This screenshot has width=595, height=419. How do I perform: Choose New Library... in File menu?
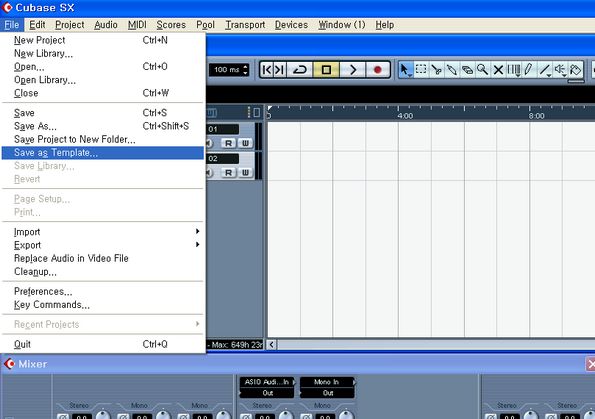102,53
